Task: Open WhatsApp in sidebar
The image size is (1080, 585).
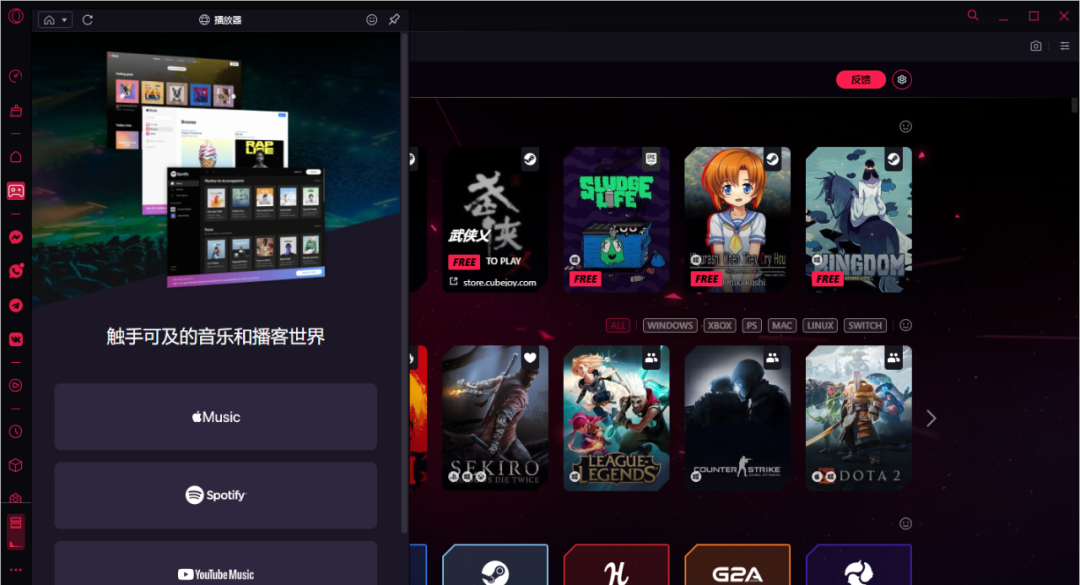Action: pyautogui.click(x=16, y=271)
